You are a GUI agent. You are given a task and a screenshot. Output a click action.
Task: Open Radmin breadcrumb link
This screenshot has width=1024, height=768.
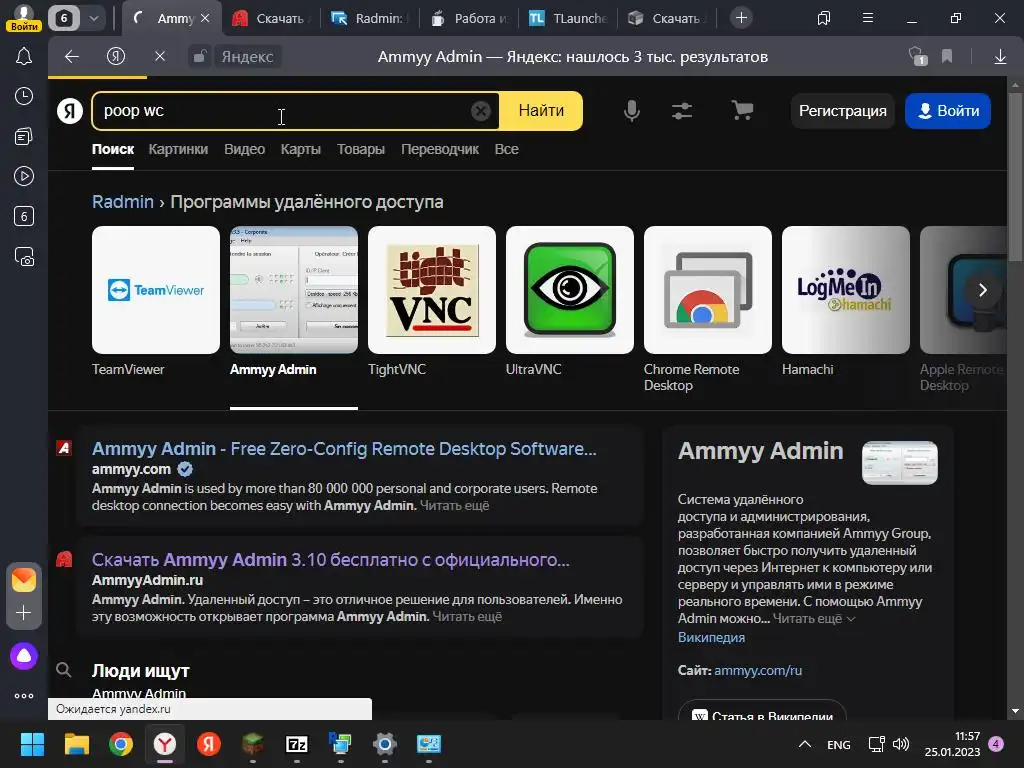pos(123,202)
